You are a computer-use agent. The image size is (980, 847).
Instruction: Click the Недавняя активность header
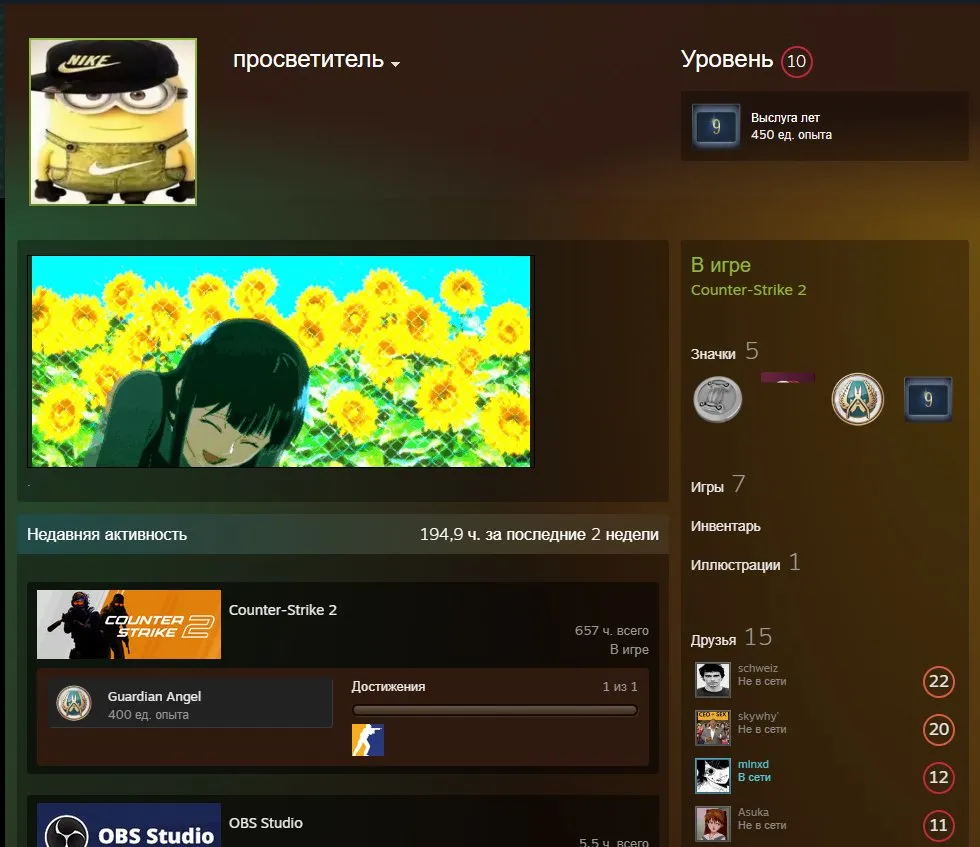pos(107,534)
